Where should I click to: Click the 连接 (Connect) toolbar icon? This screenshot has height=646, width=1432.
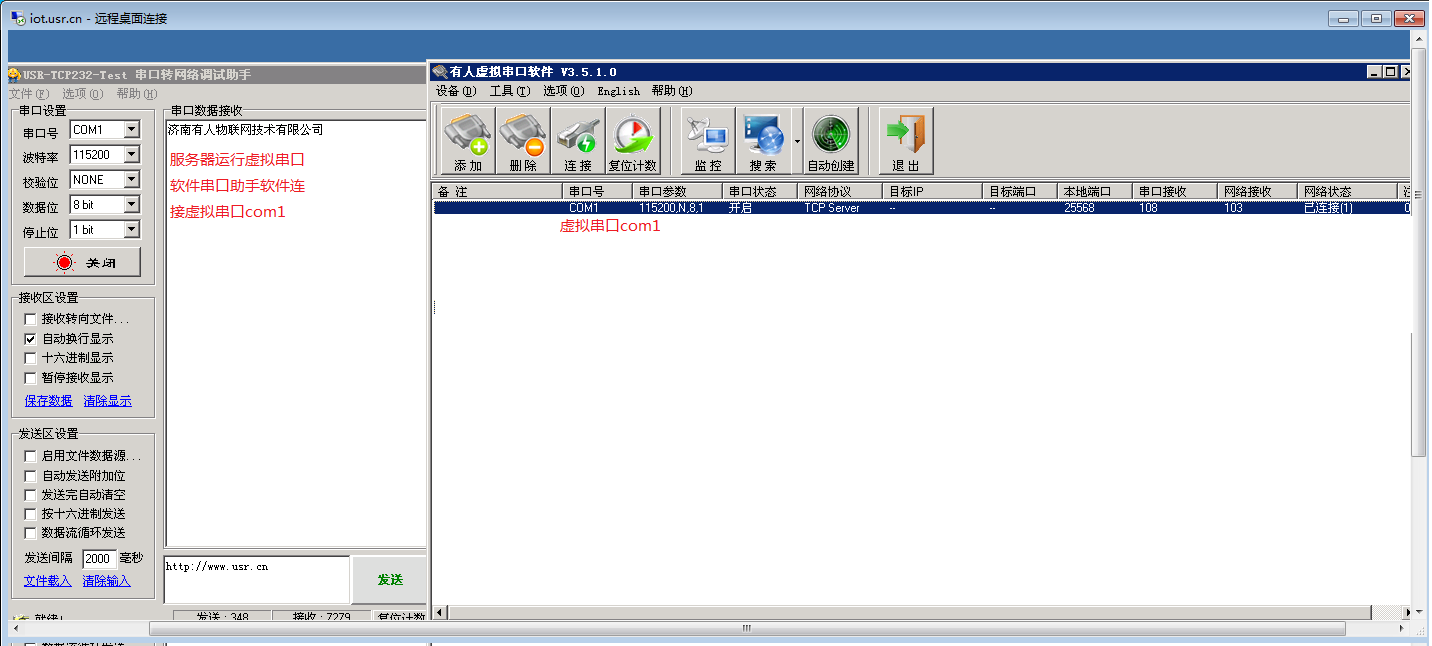(577, 141)
